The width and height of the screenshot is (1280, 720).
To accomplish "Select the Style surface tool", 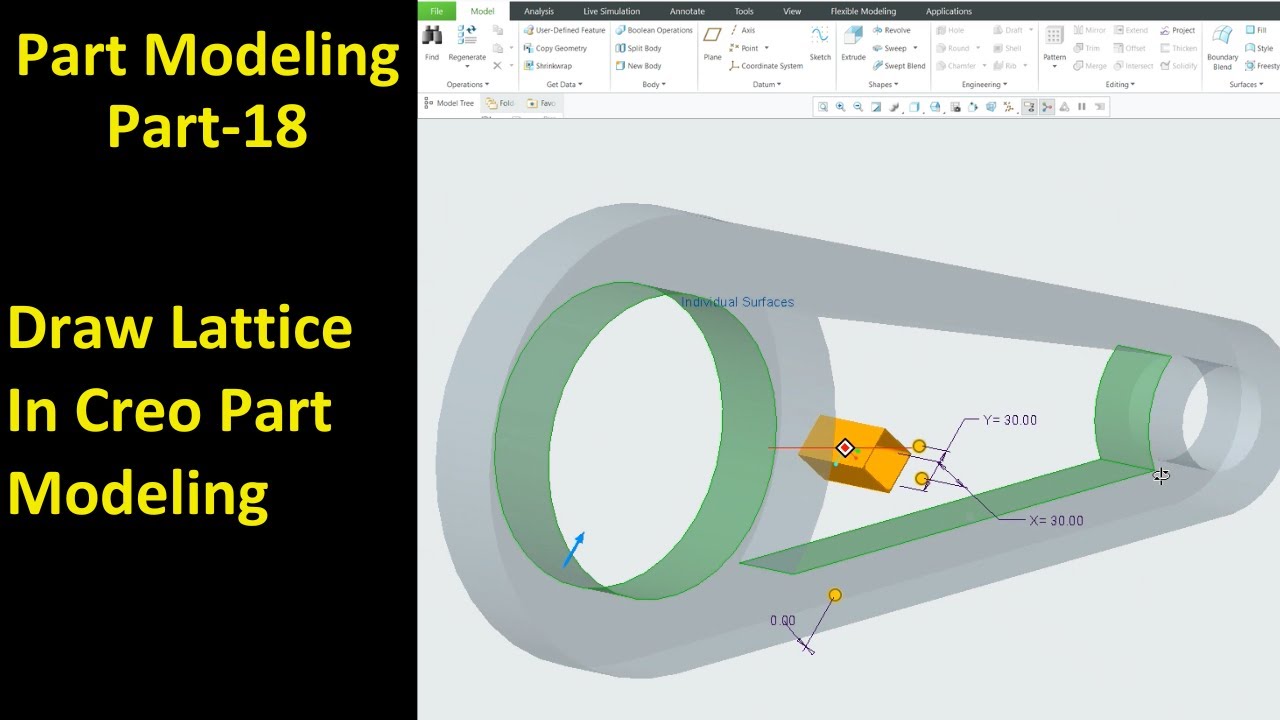I will [x=1258, y=48].
